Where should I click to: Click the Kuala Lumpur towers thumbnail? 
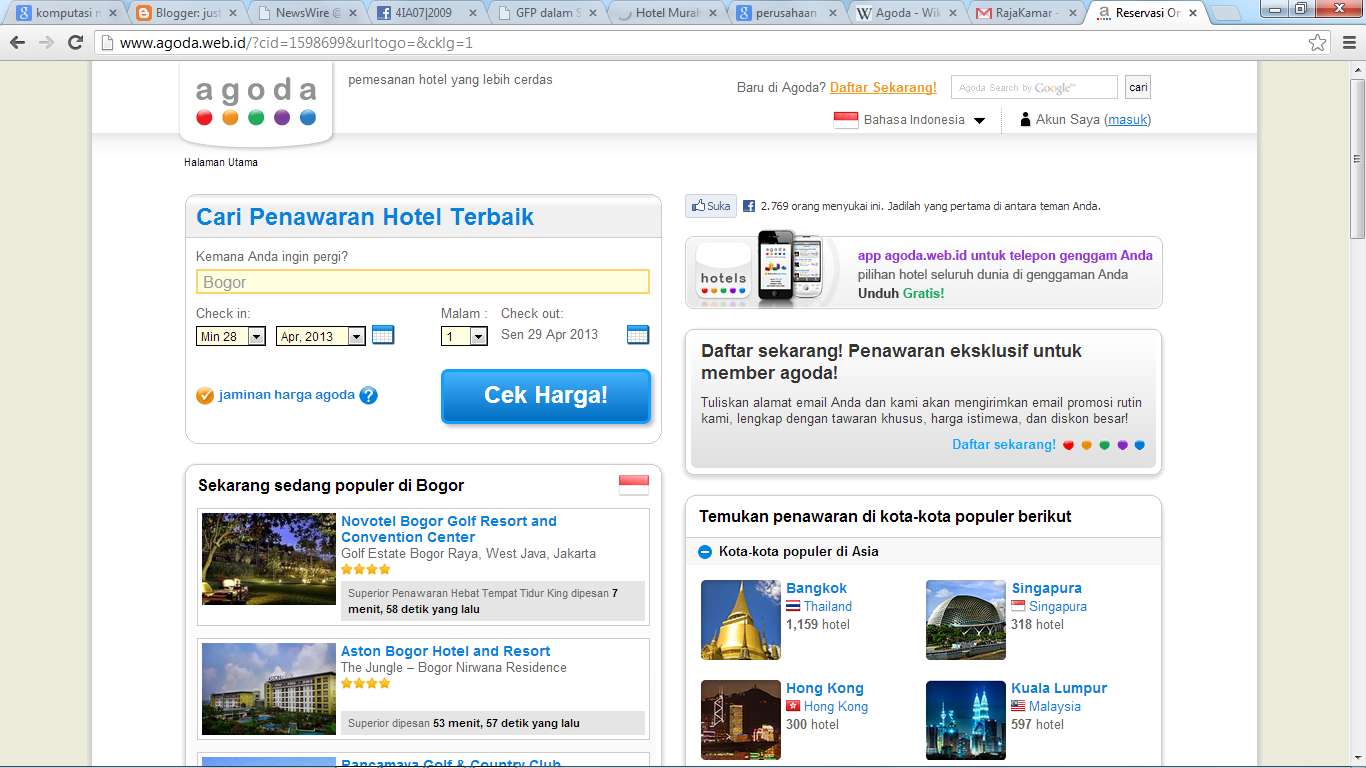[966, 720]
